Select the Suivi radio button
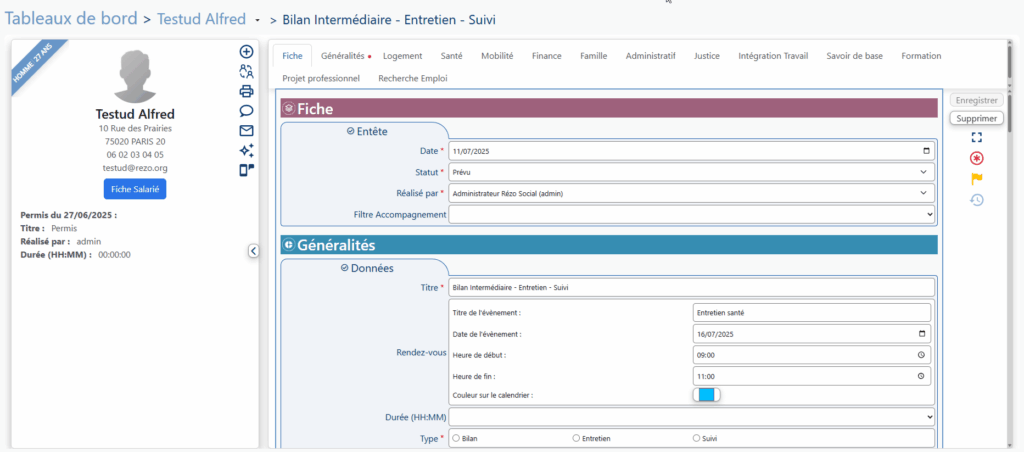The image size is (1024, 452). pyautogui.click(x=697, y=438)
